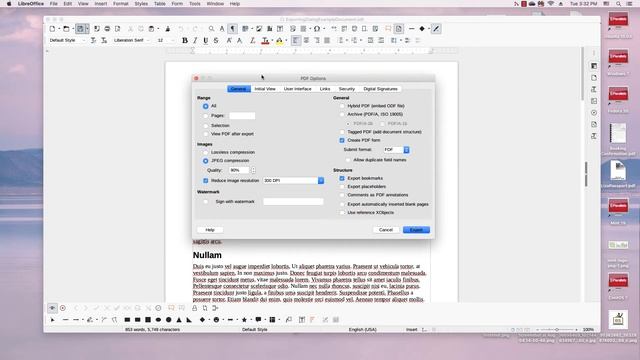Select the Diamond basic shape tool
This screenshot has width=640, height=360.
tap(202, 320)
